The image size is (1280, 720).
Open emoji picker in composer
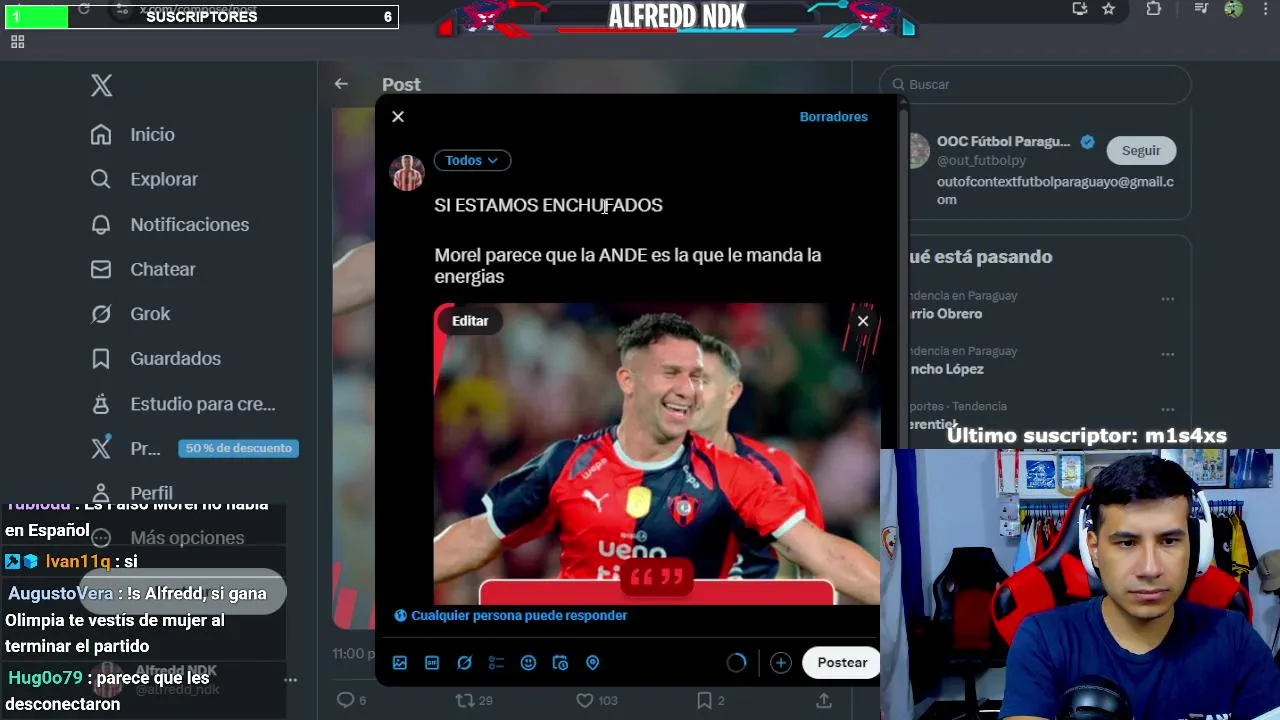[x=528, y=663]
